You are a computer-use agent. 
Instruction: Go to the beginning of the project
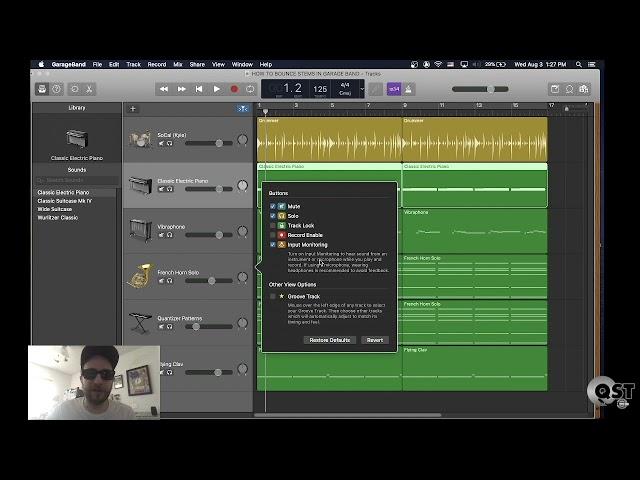[x=199, y=89]
